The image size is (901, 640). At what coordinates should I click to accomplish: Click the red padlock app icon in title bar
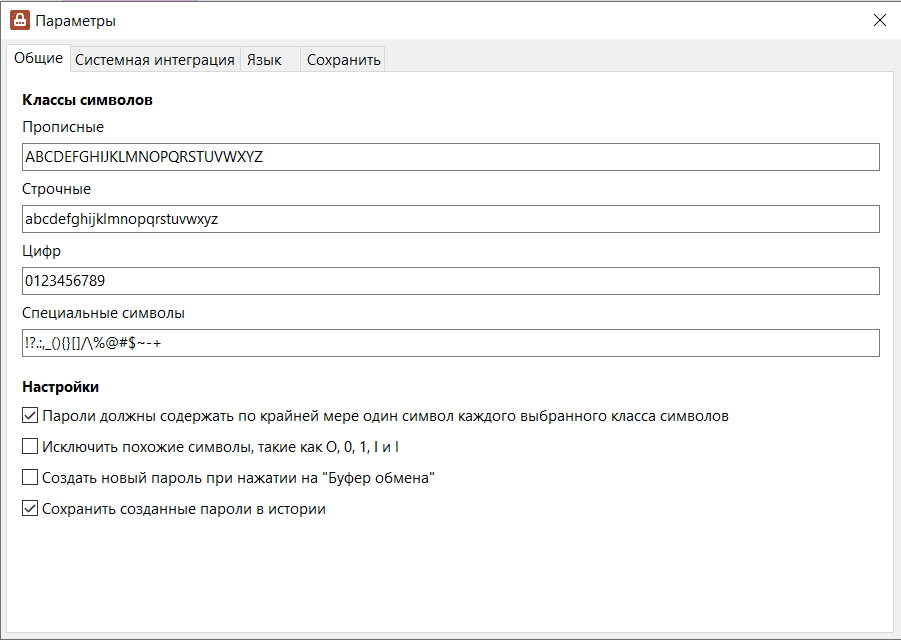(x=19, y=20)
